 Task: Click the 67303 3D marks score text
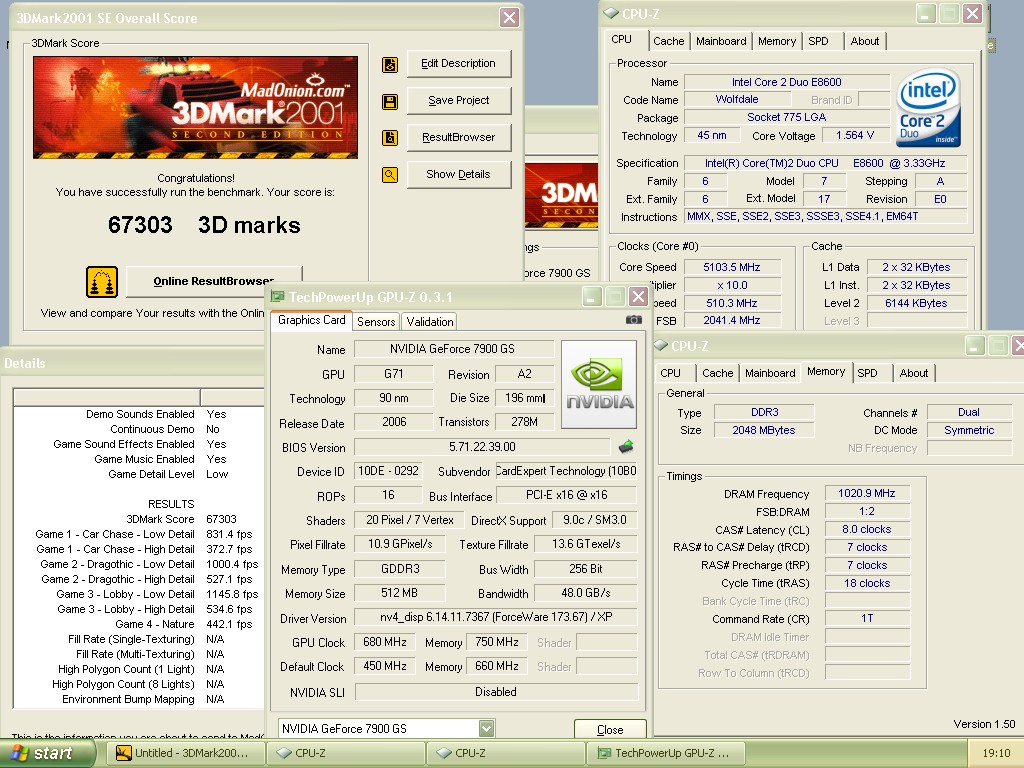(204, 225)
